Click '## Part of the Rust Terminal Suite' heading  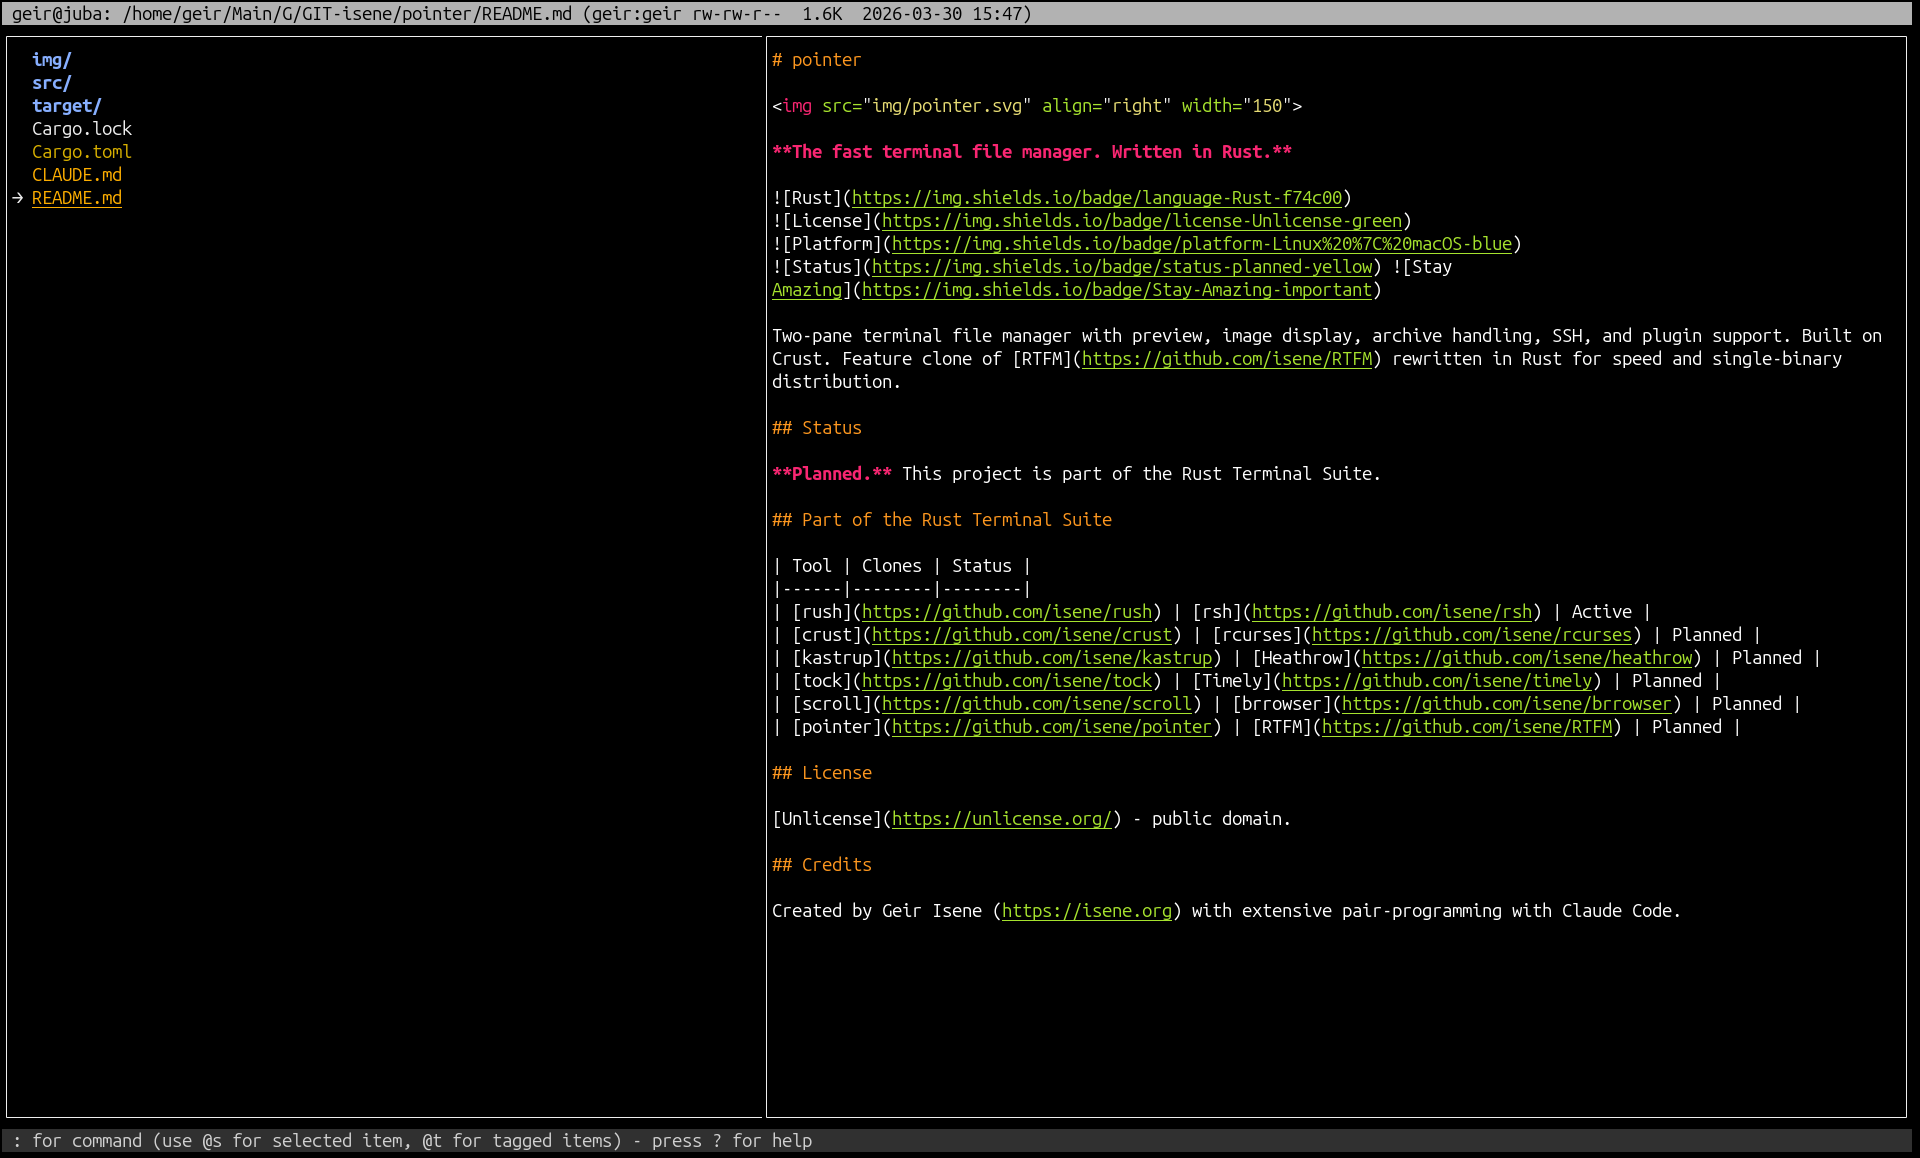[x=942, y=520]
